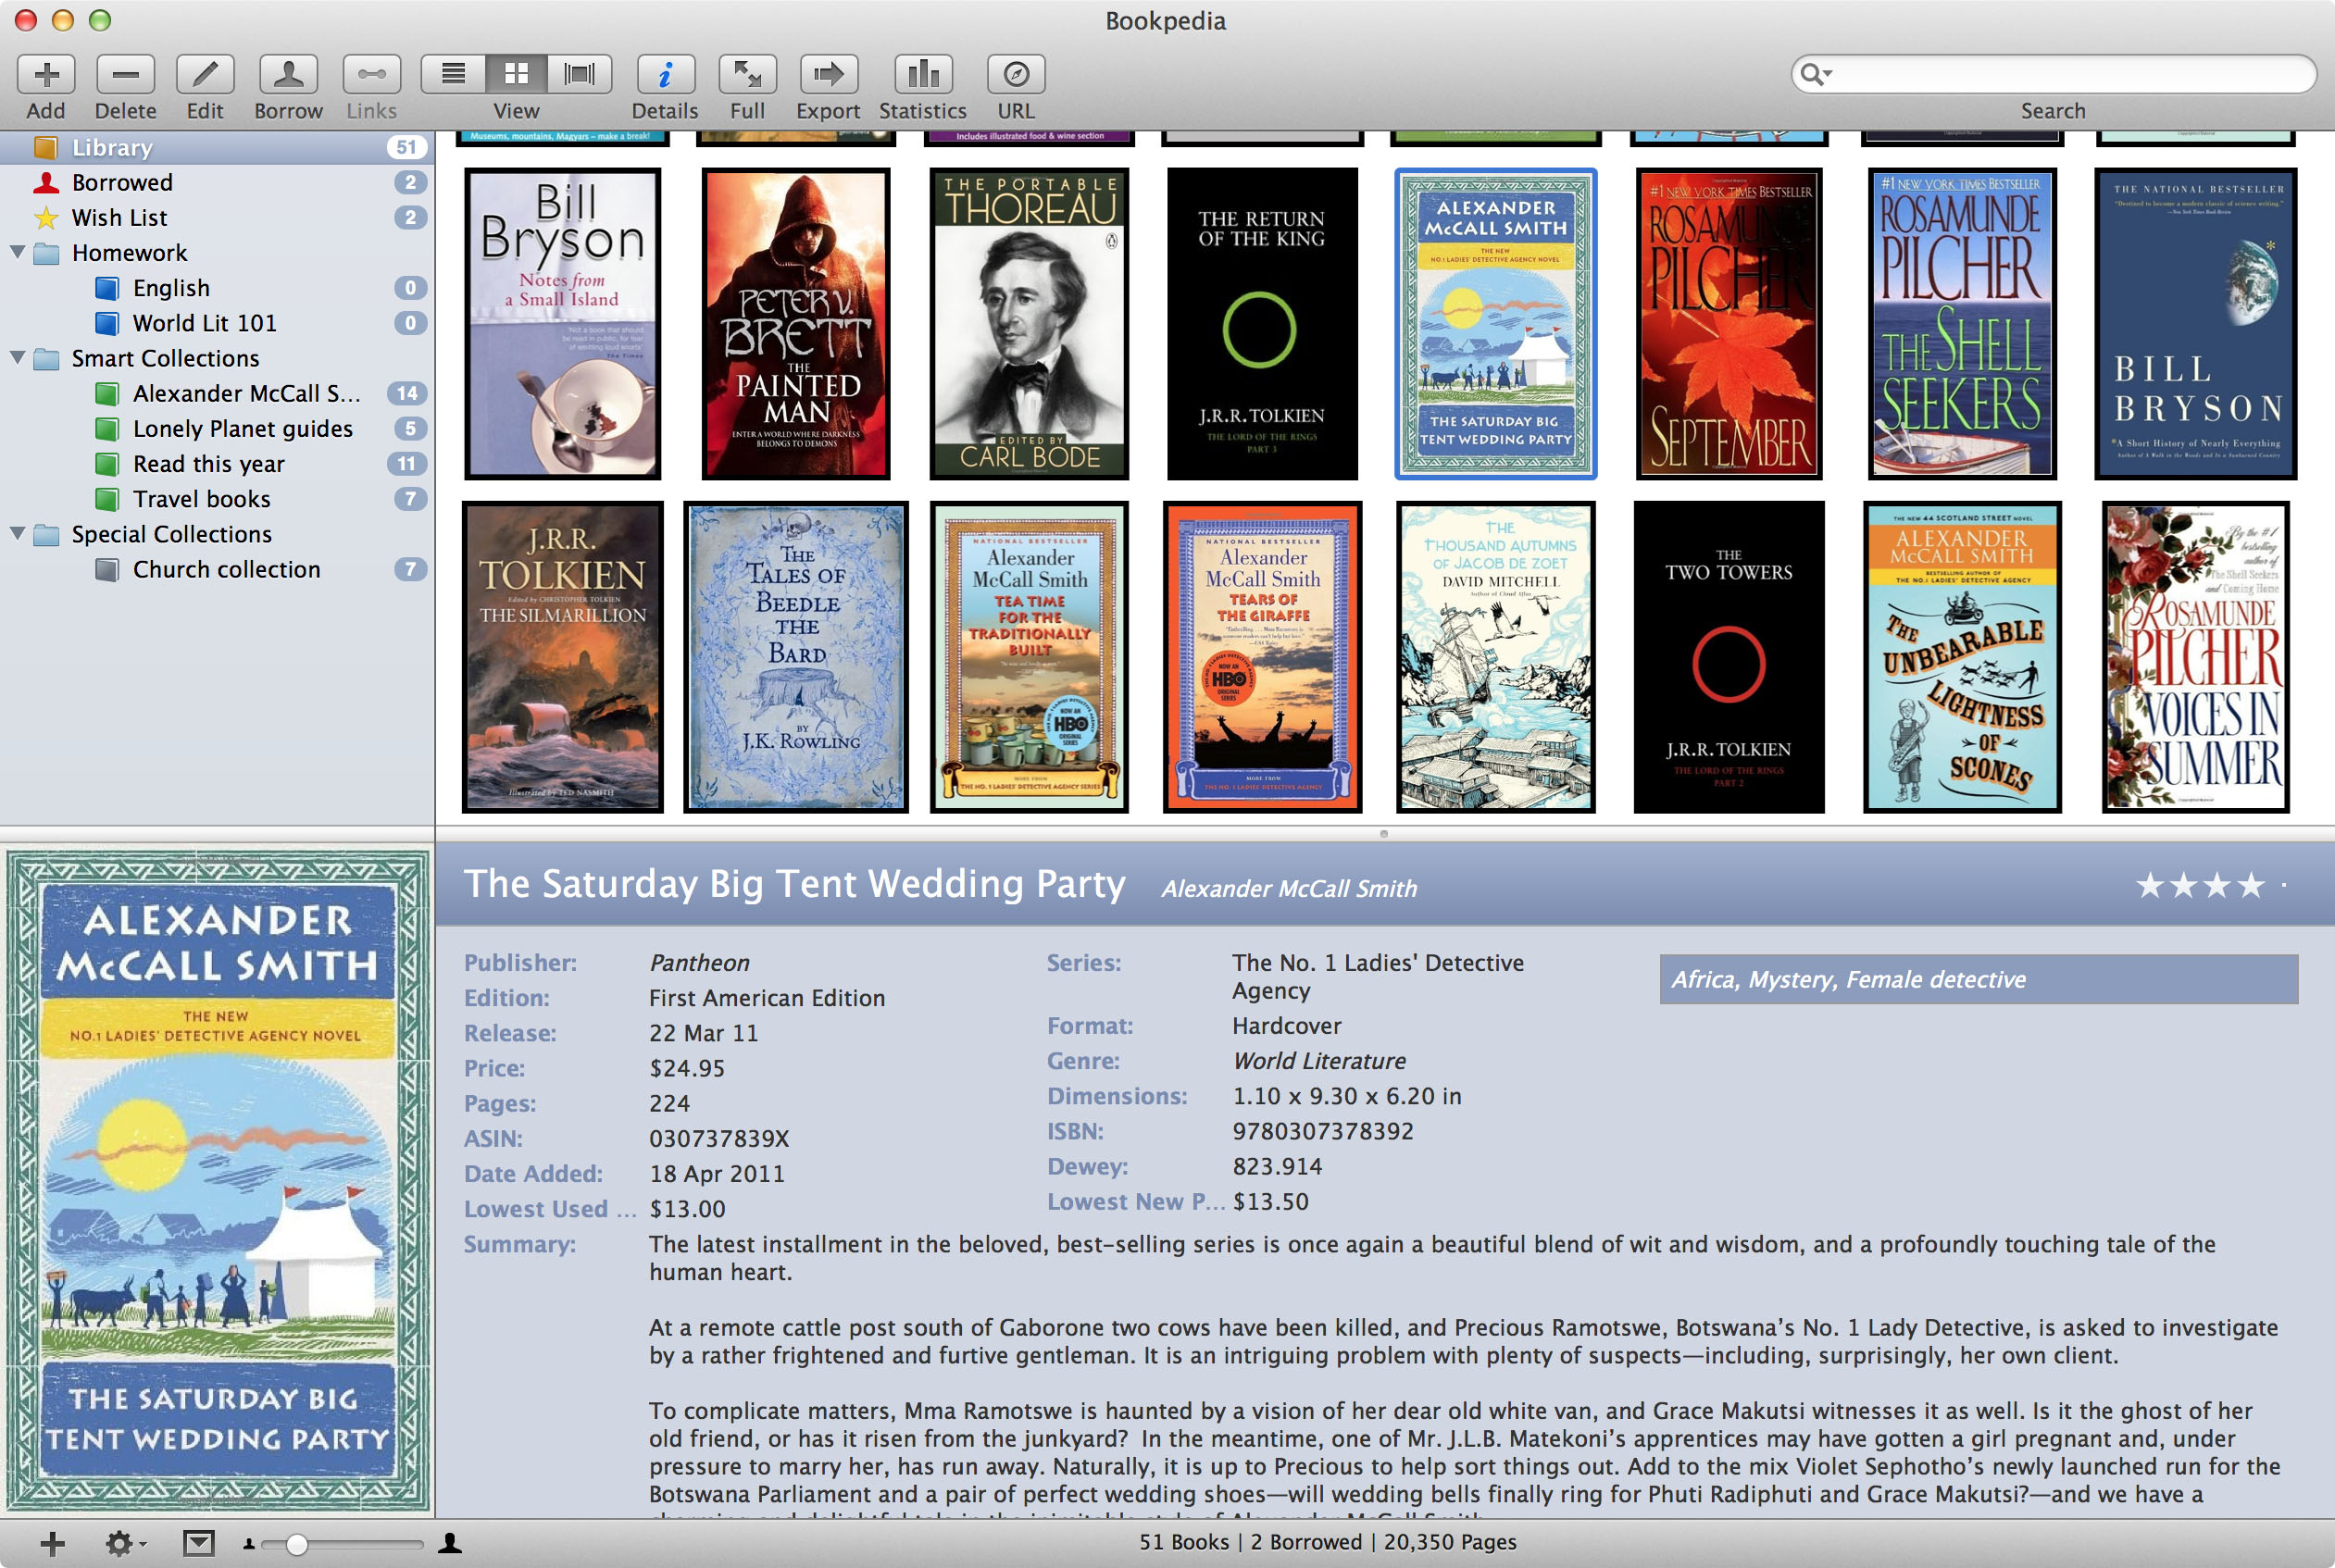Click the author link Alexander McCall Smith
This screenshot has height=1568, width=2335.
point(1289,888)
